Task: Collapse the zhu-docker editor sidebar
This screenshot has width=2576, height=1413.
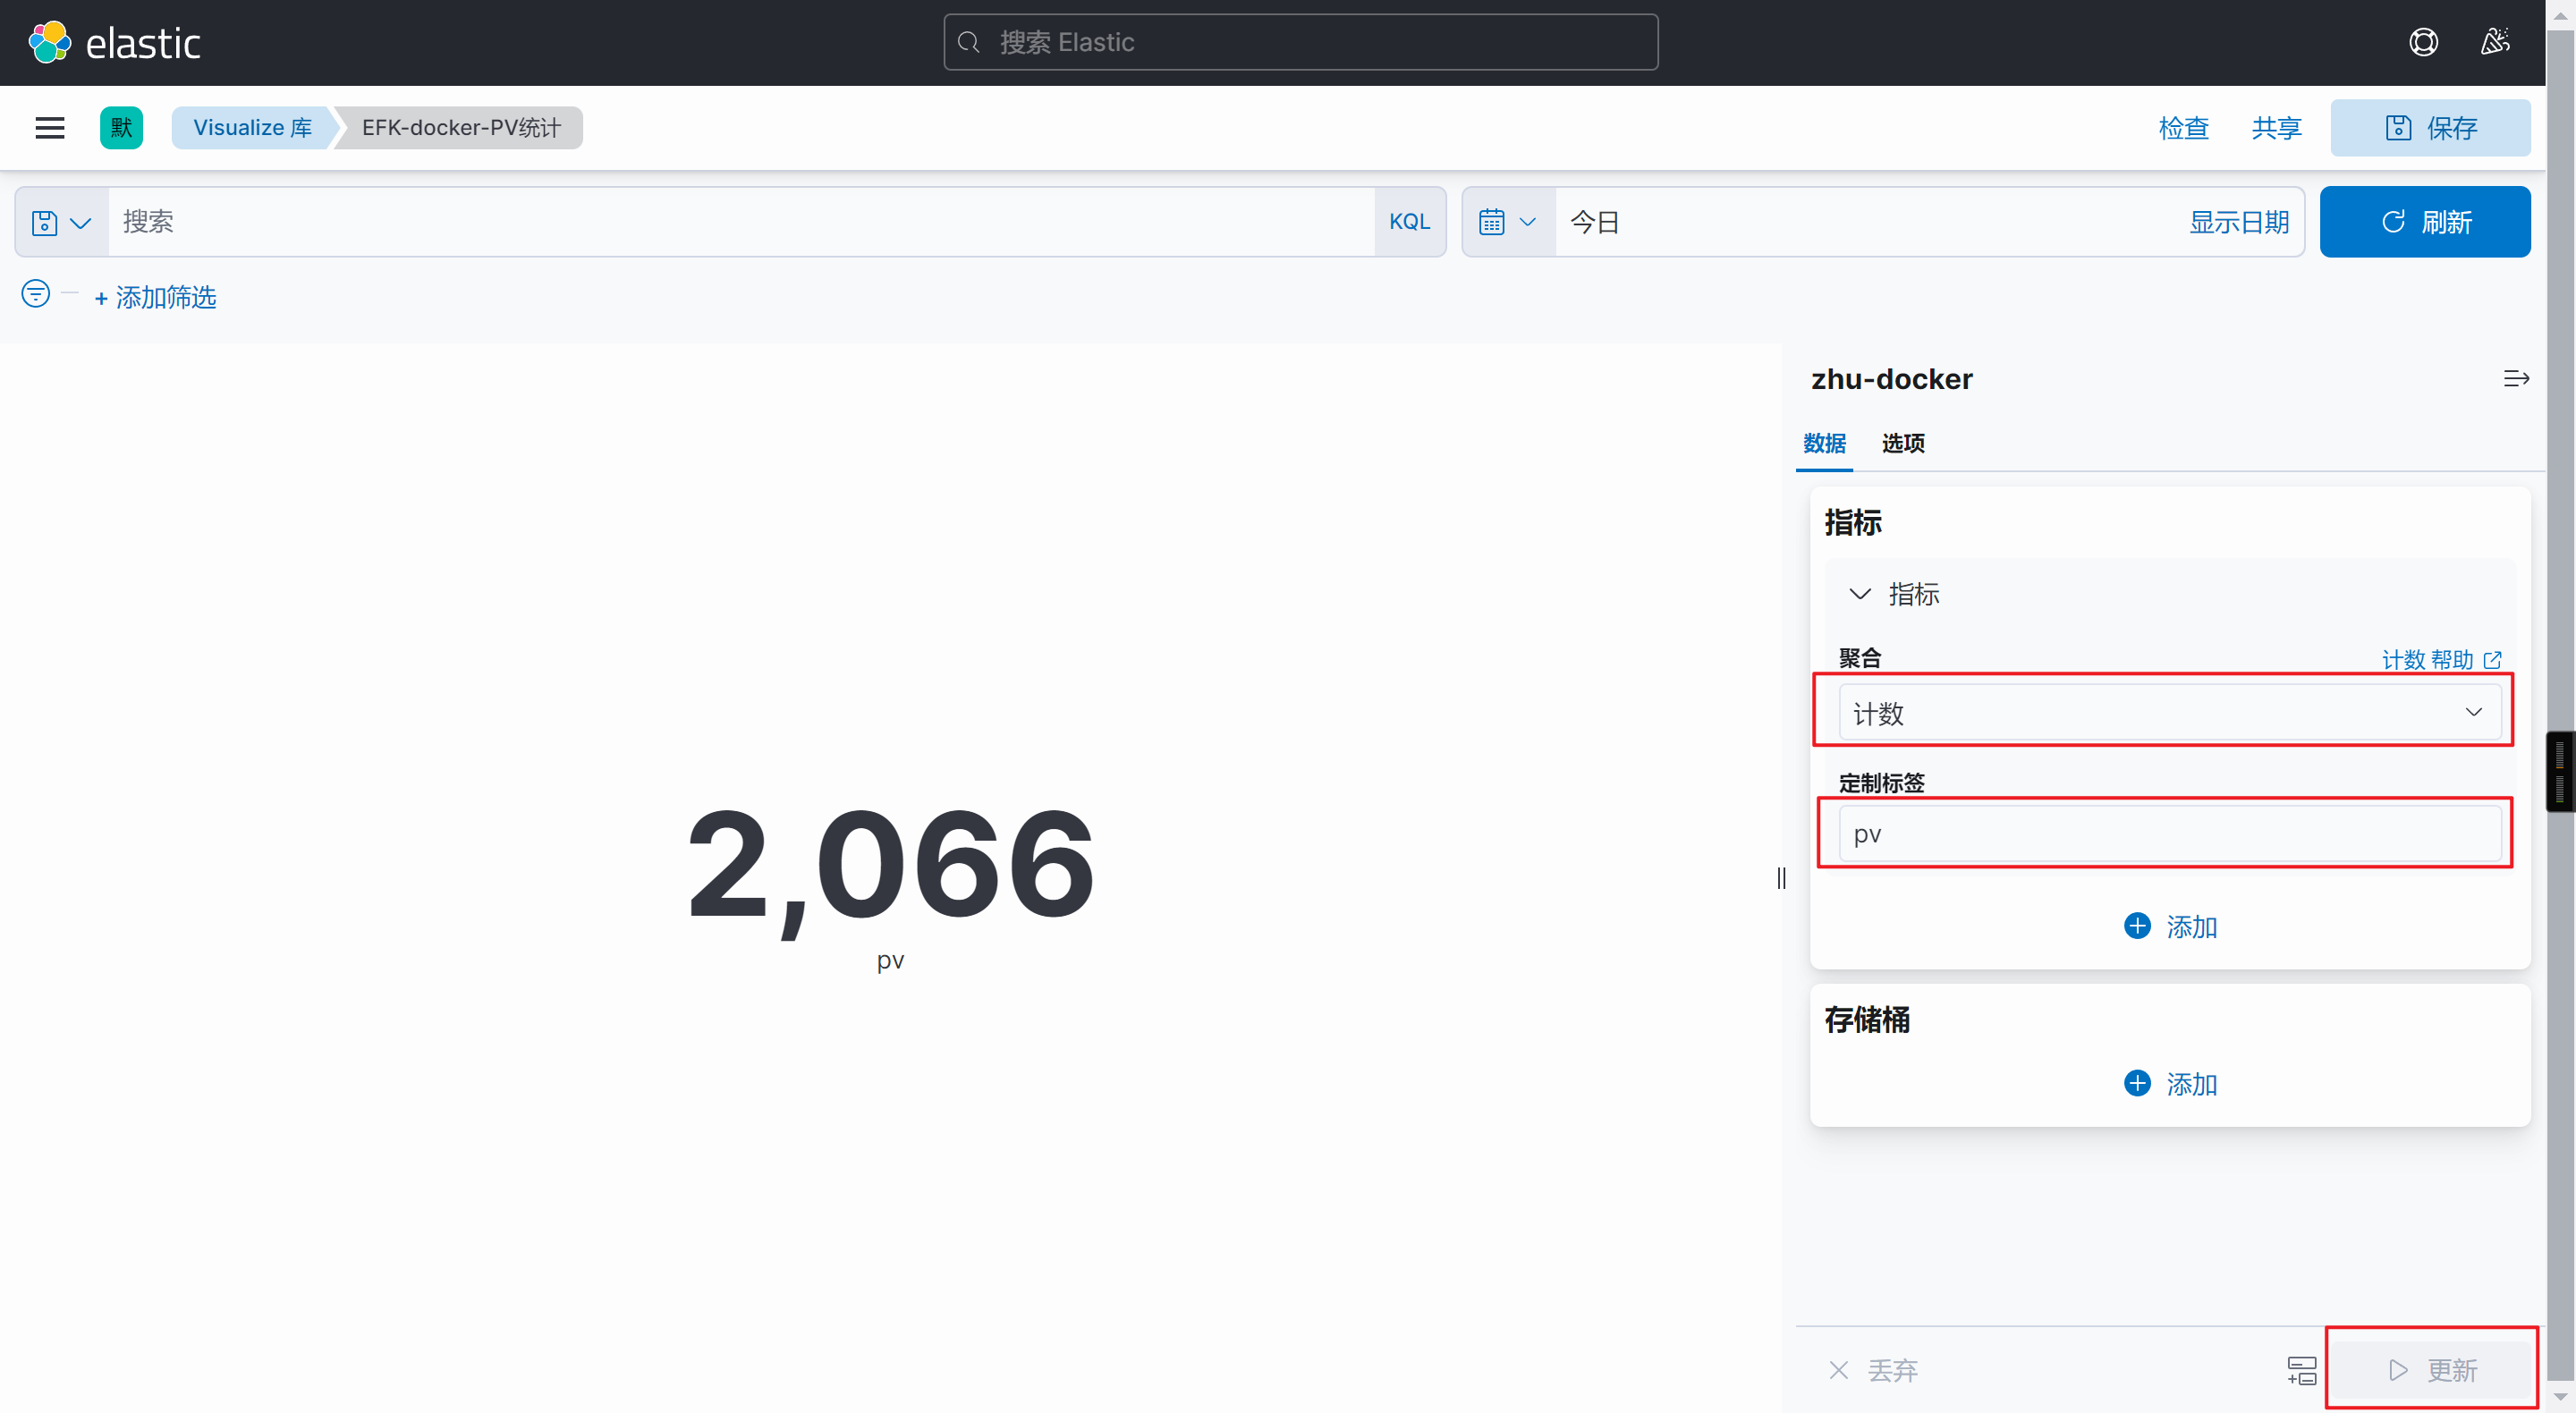Action: point(2516,379)
